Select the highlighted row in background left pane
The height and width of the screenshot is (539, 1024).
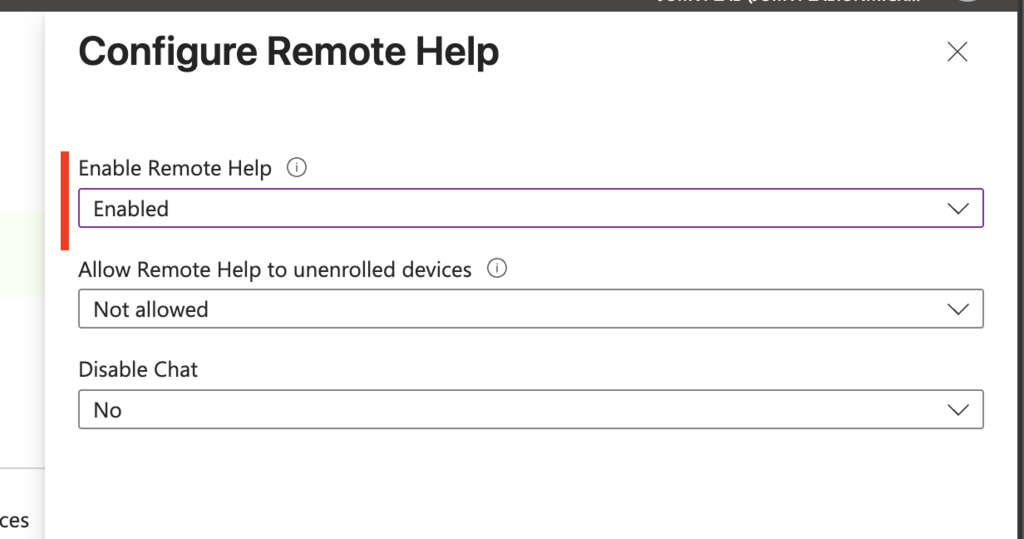pyautogui.click(x=22, y=254)
